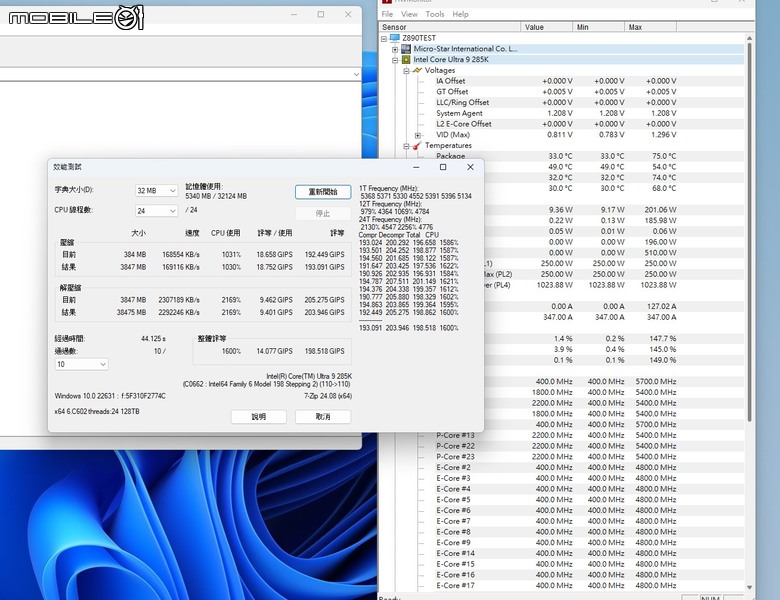Close the 效能測試 benchmark dialog
The image size is (780, 600).
pyautogui.click(x=470, y=167)
